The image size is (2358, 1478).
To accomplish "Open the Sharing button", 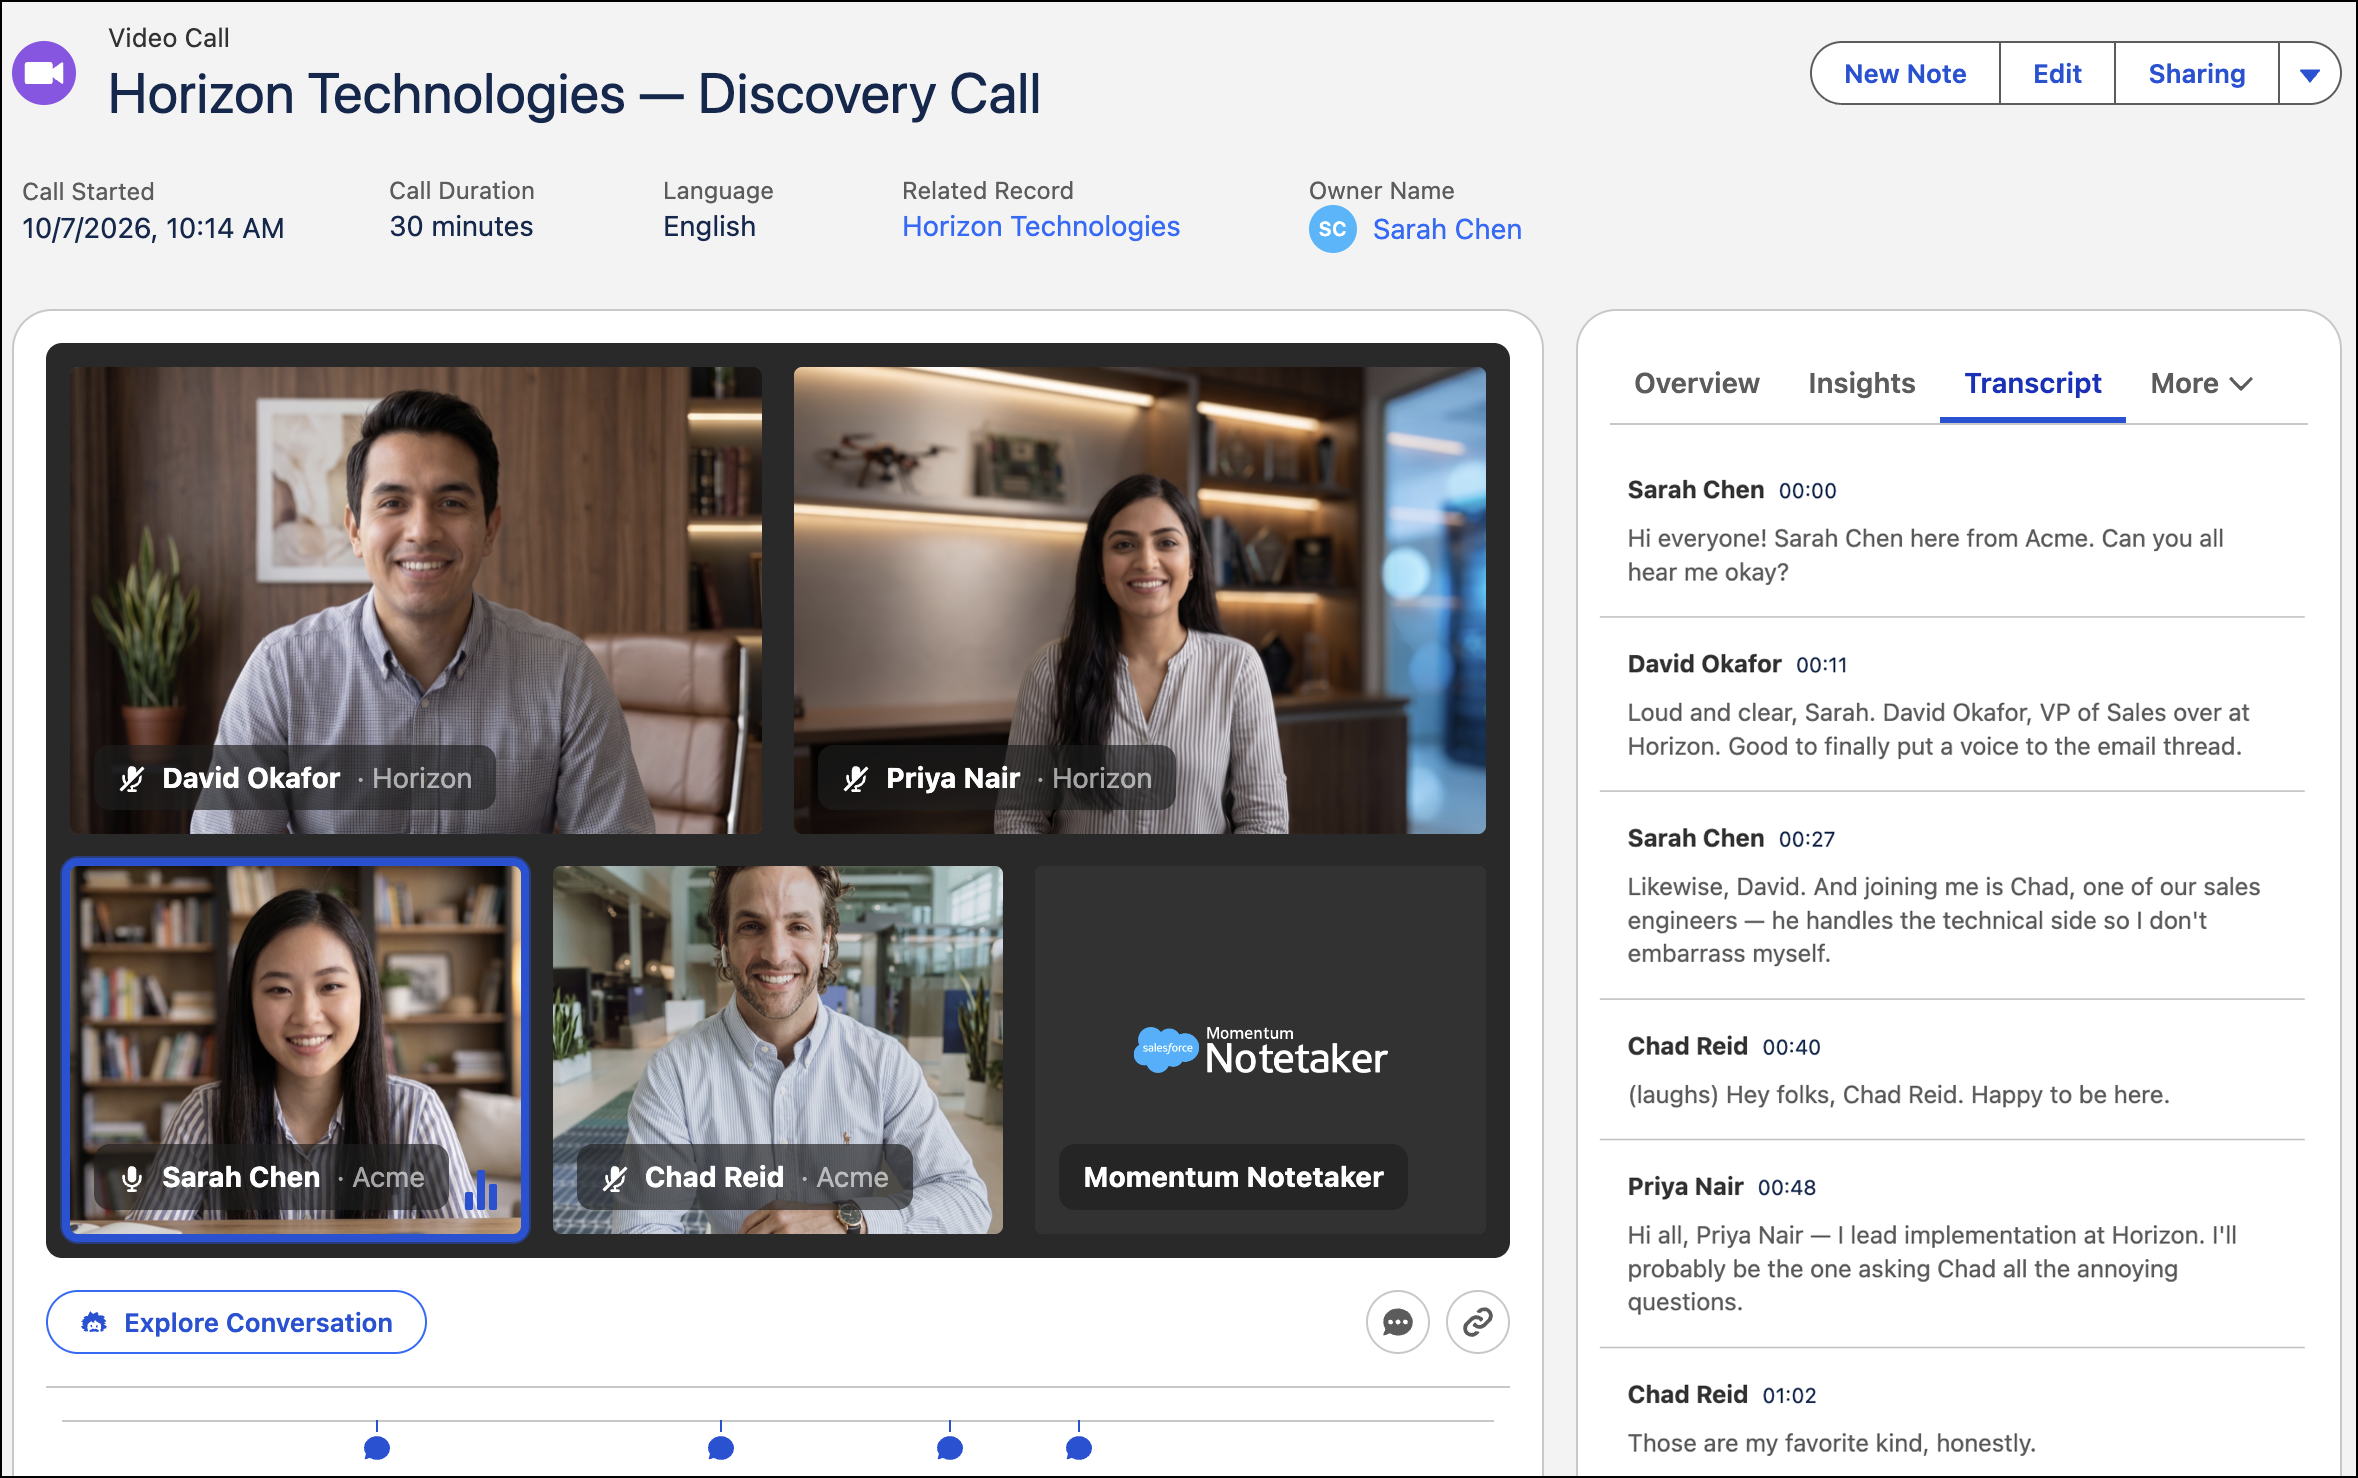I will click(2196, 73).
